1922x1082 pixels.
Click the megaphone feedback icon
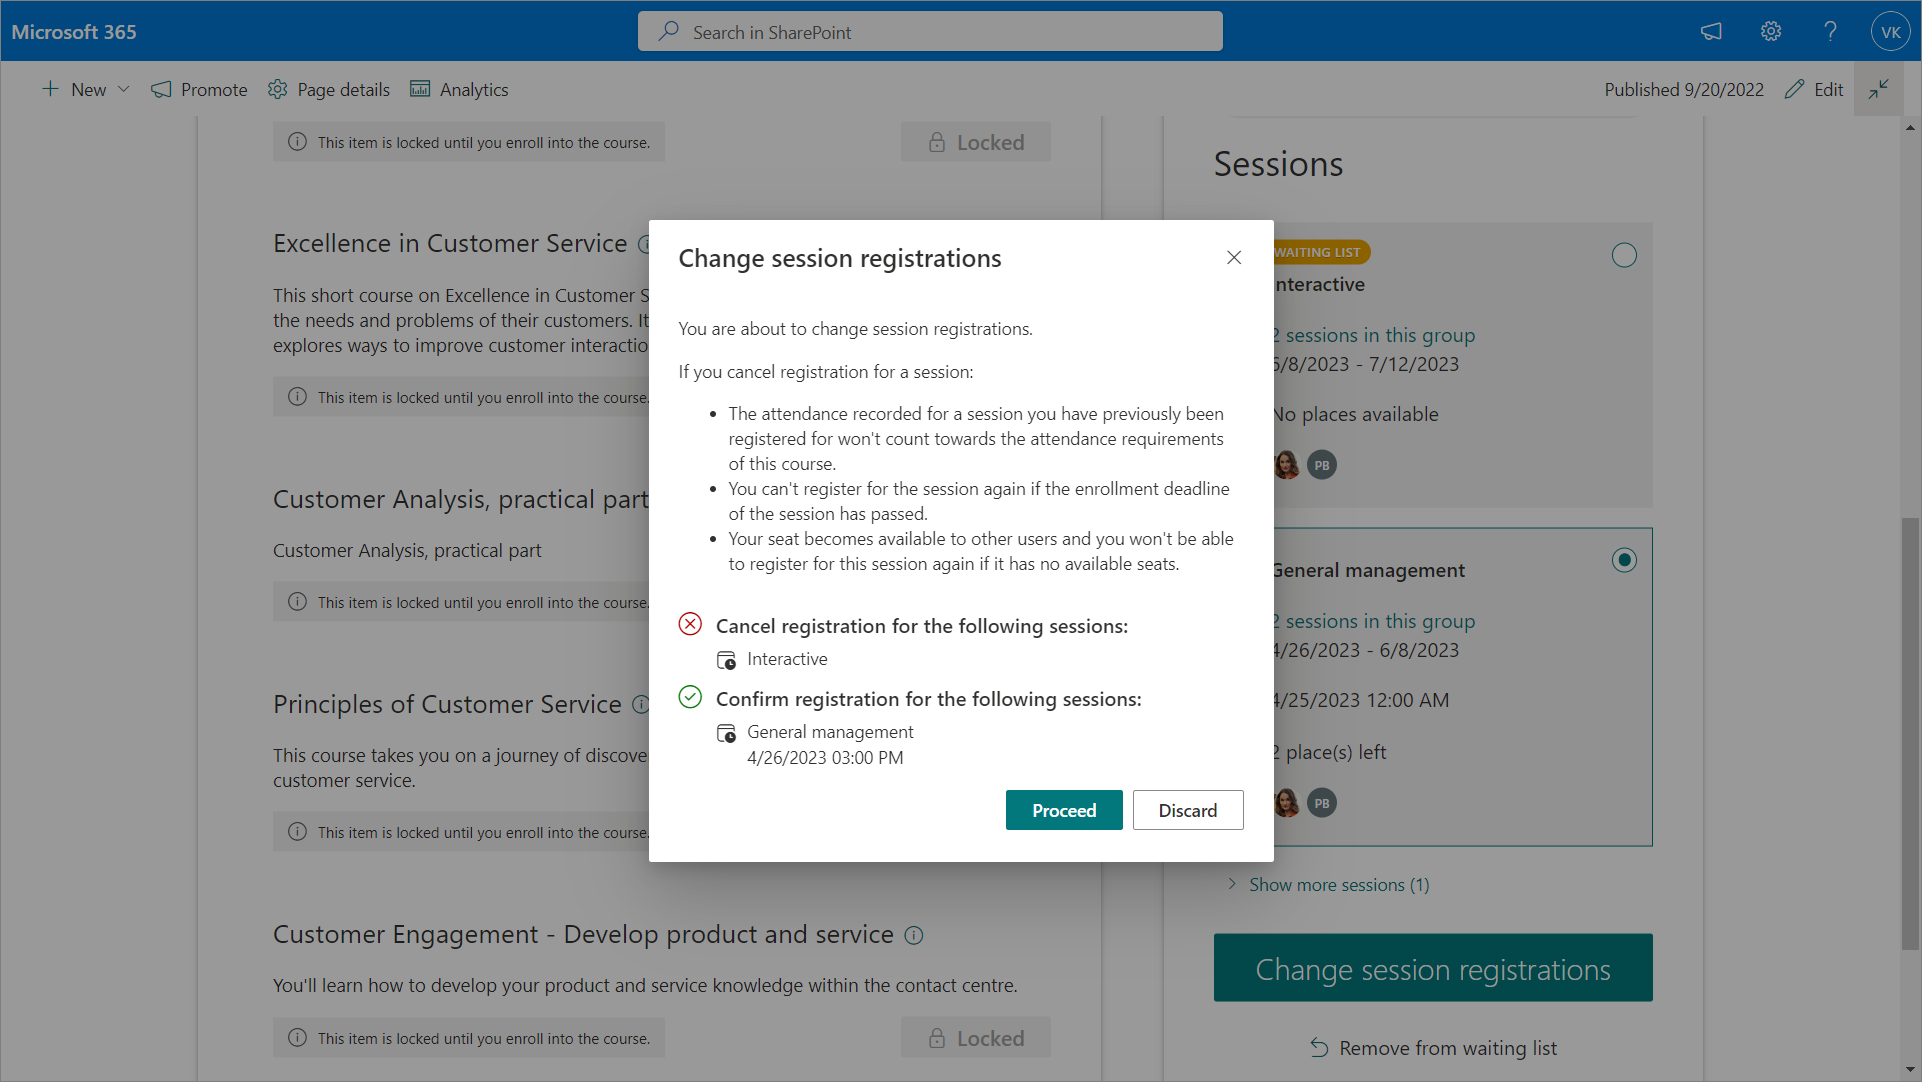click(1711, 31)
